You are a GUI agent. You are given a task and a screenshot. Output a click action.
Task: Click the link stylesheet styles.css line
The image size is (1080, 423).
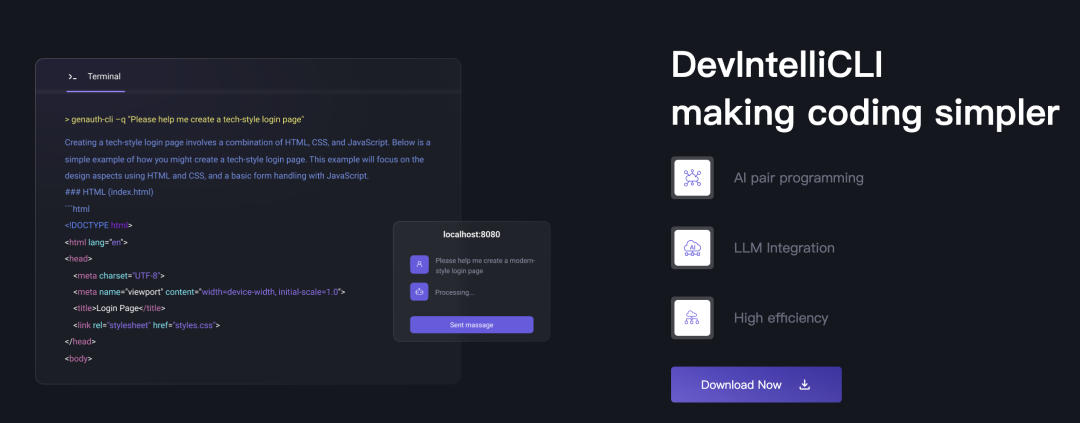146,325
